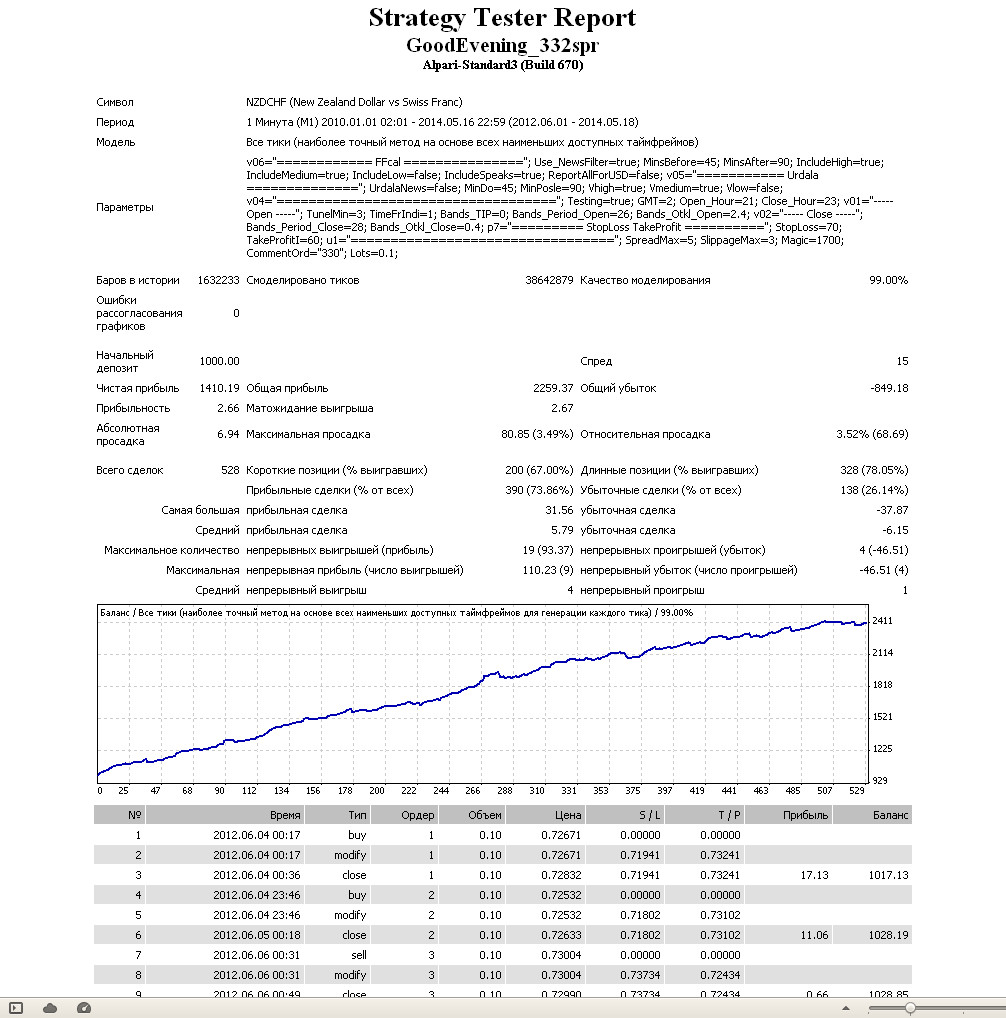
Task: Click row 3 profit value 17.13
Action: pos(814,875)
